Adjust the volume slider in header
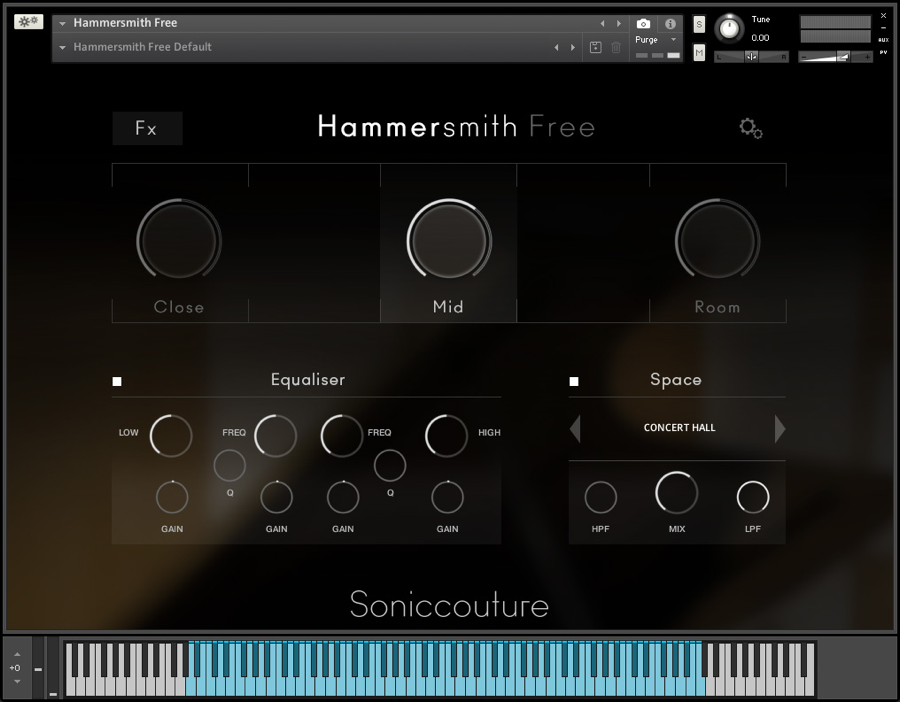The image size is (900, 702). tap(836, 57)
